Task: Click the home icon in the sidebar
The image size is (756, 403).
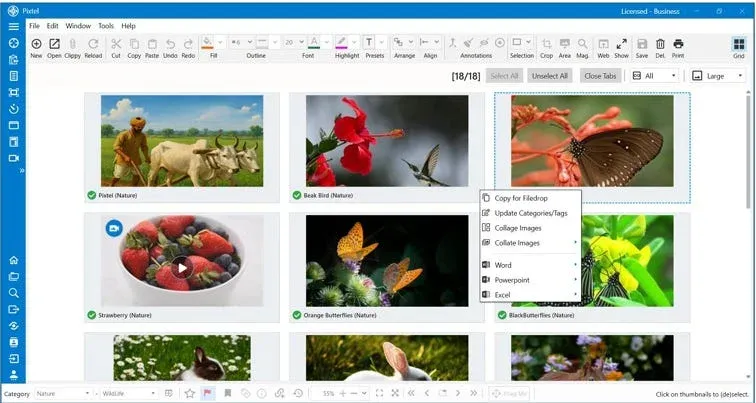Action: tap(14, 260)
